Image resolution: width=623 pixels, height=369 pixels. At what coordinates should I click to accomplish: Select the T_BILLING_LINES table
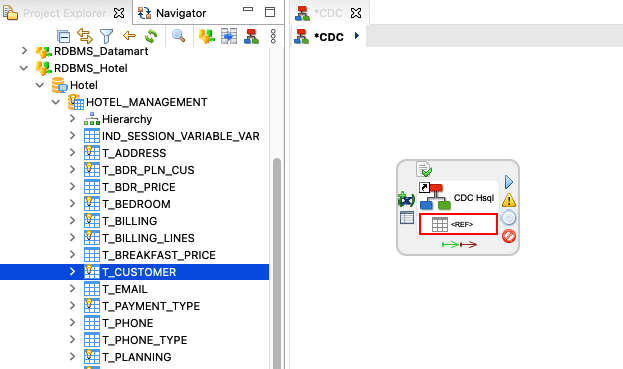click(x=148, y=238)
